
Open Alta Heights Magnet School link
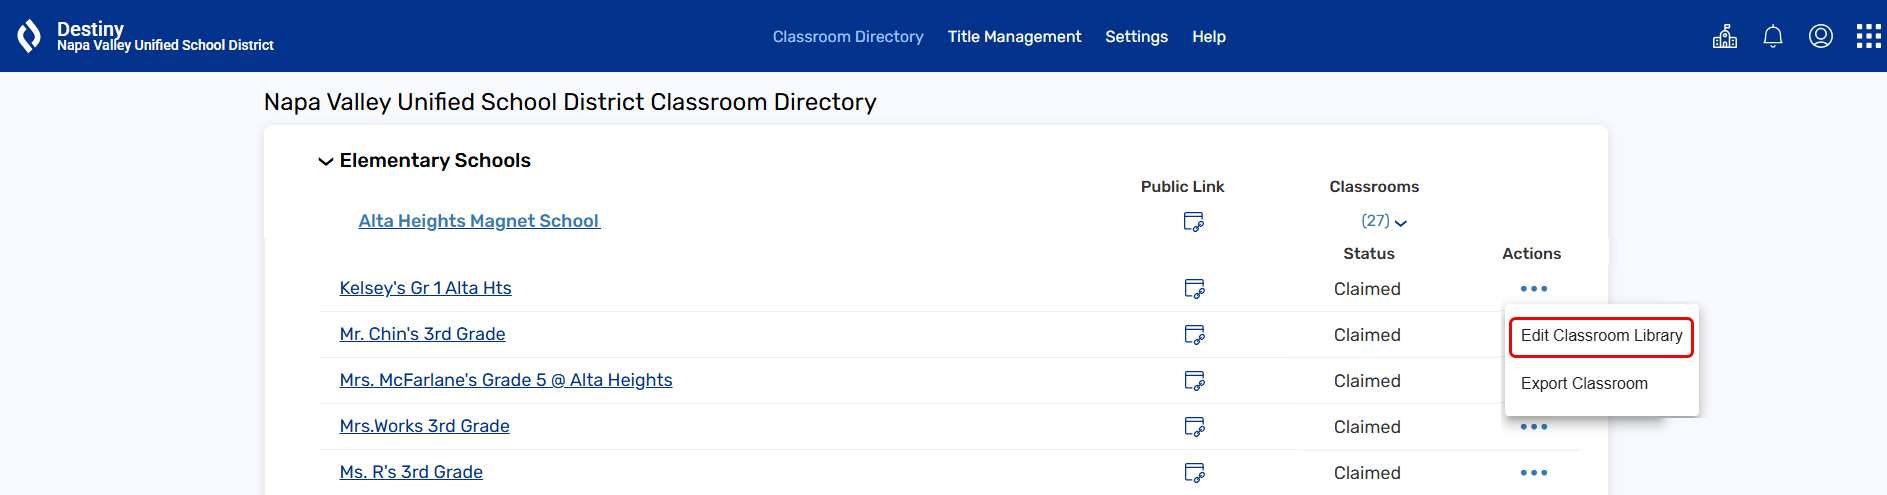(479, 221)
